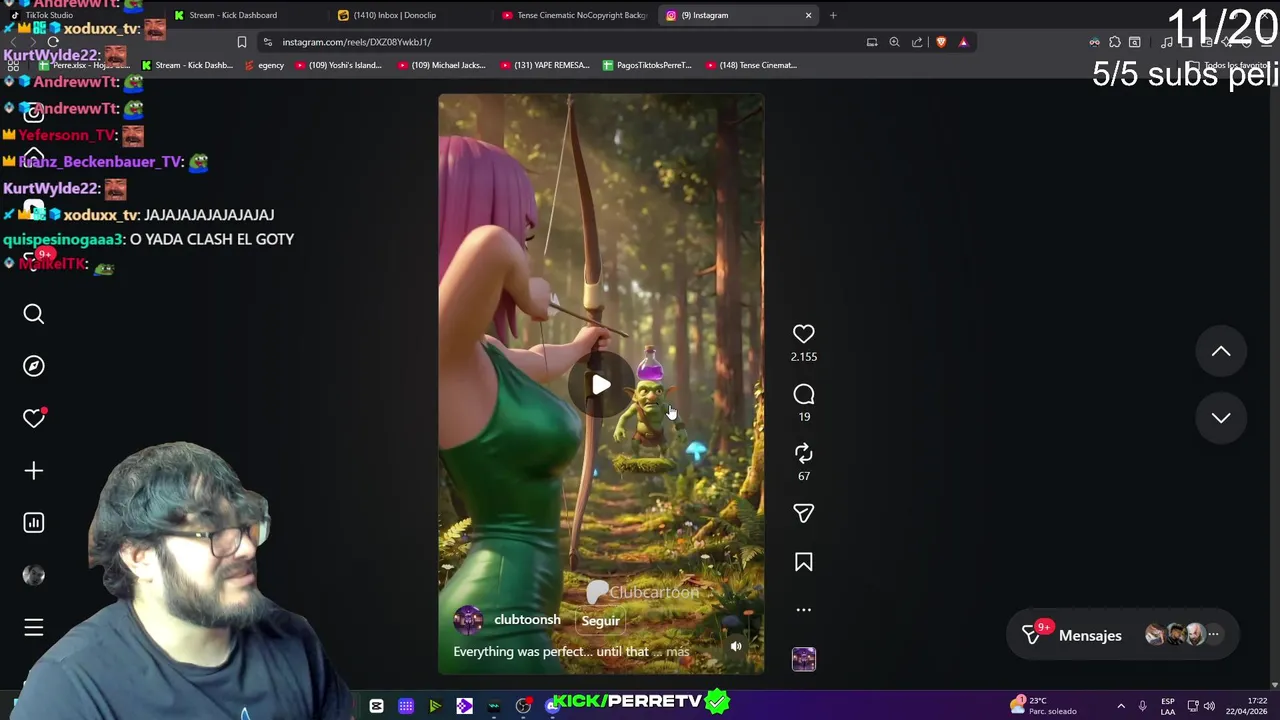Expand caption with 'más' link
Image resolution: width=1280 pixels, height=720 pixels.
click(678, 652)
